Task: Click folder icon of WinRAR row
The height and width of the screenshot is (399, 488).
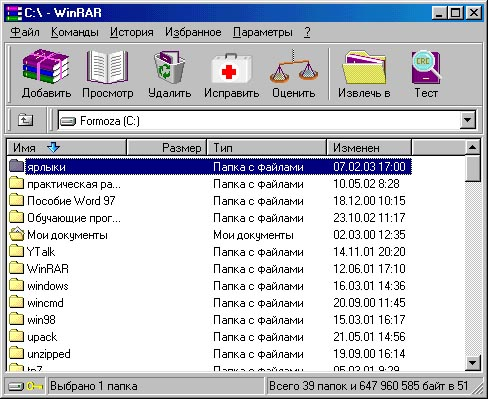Action: click(16, 268)
